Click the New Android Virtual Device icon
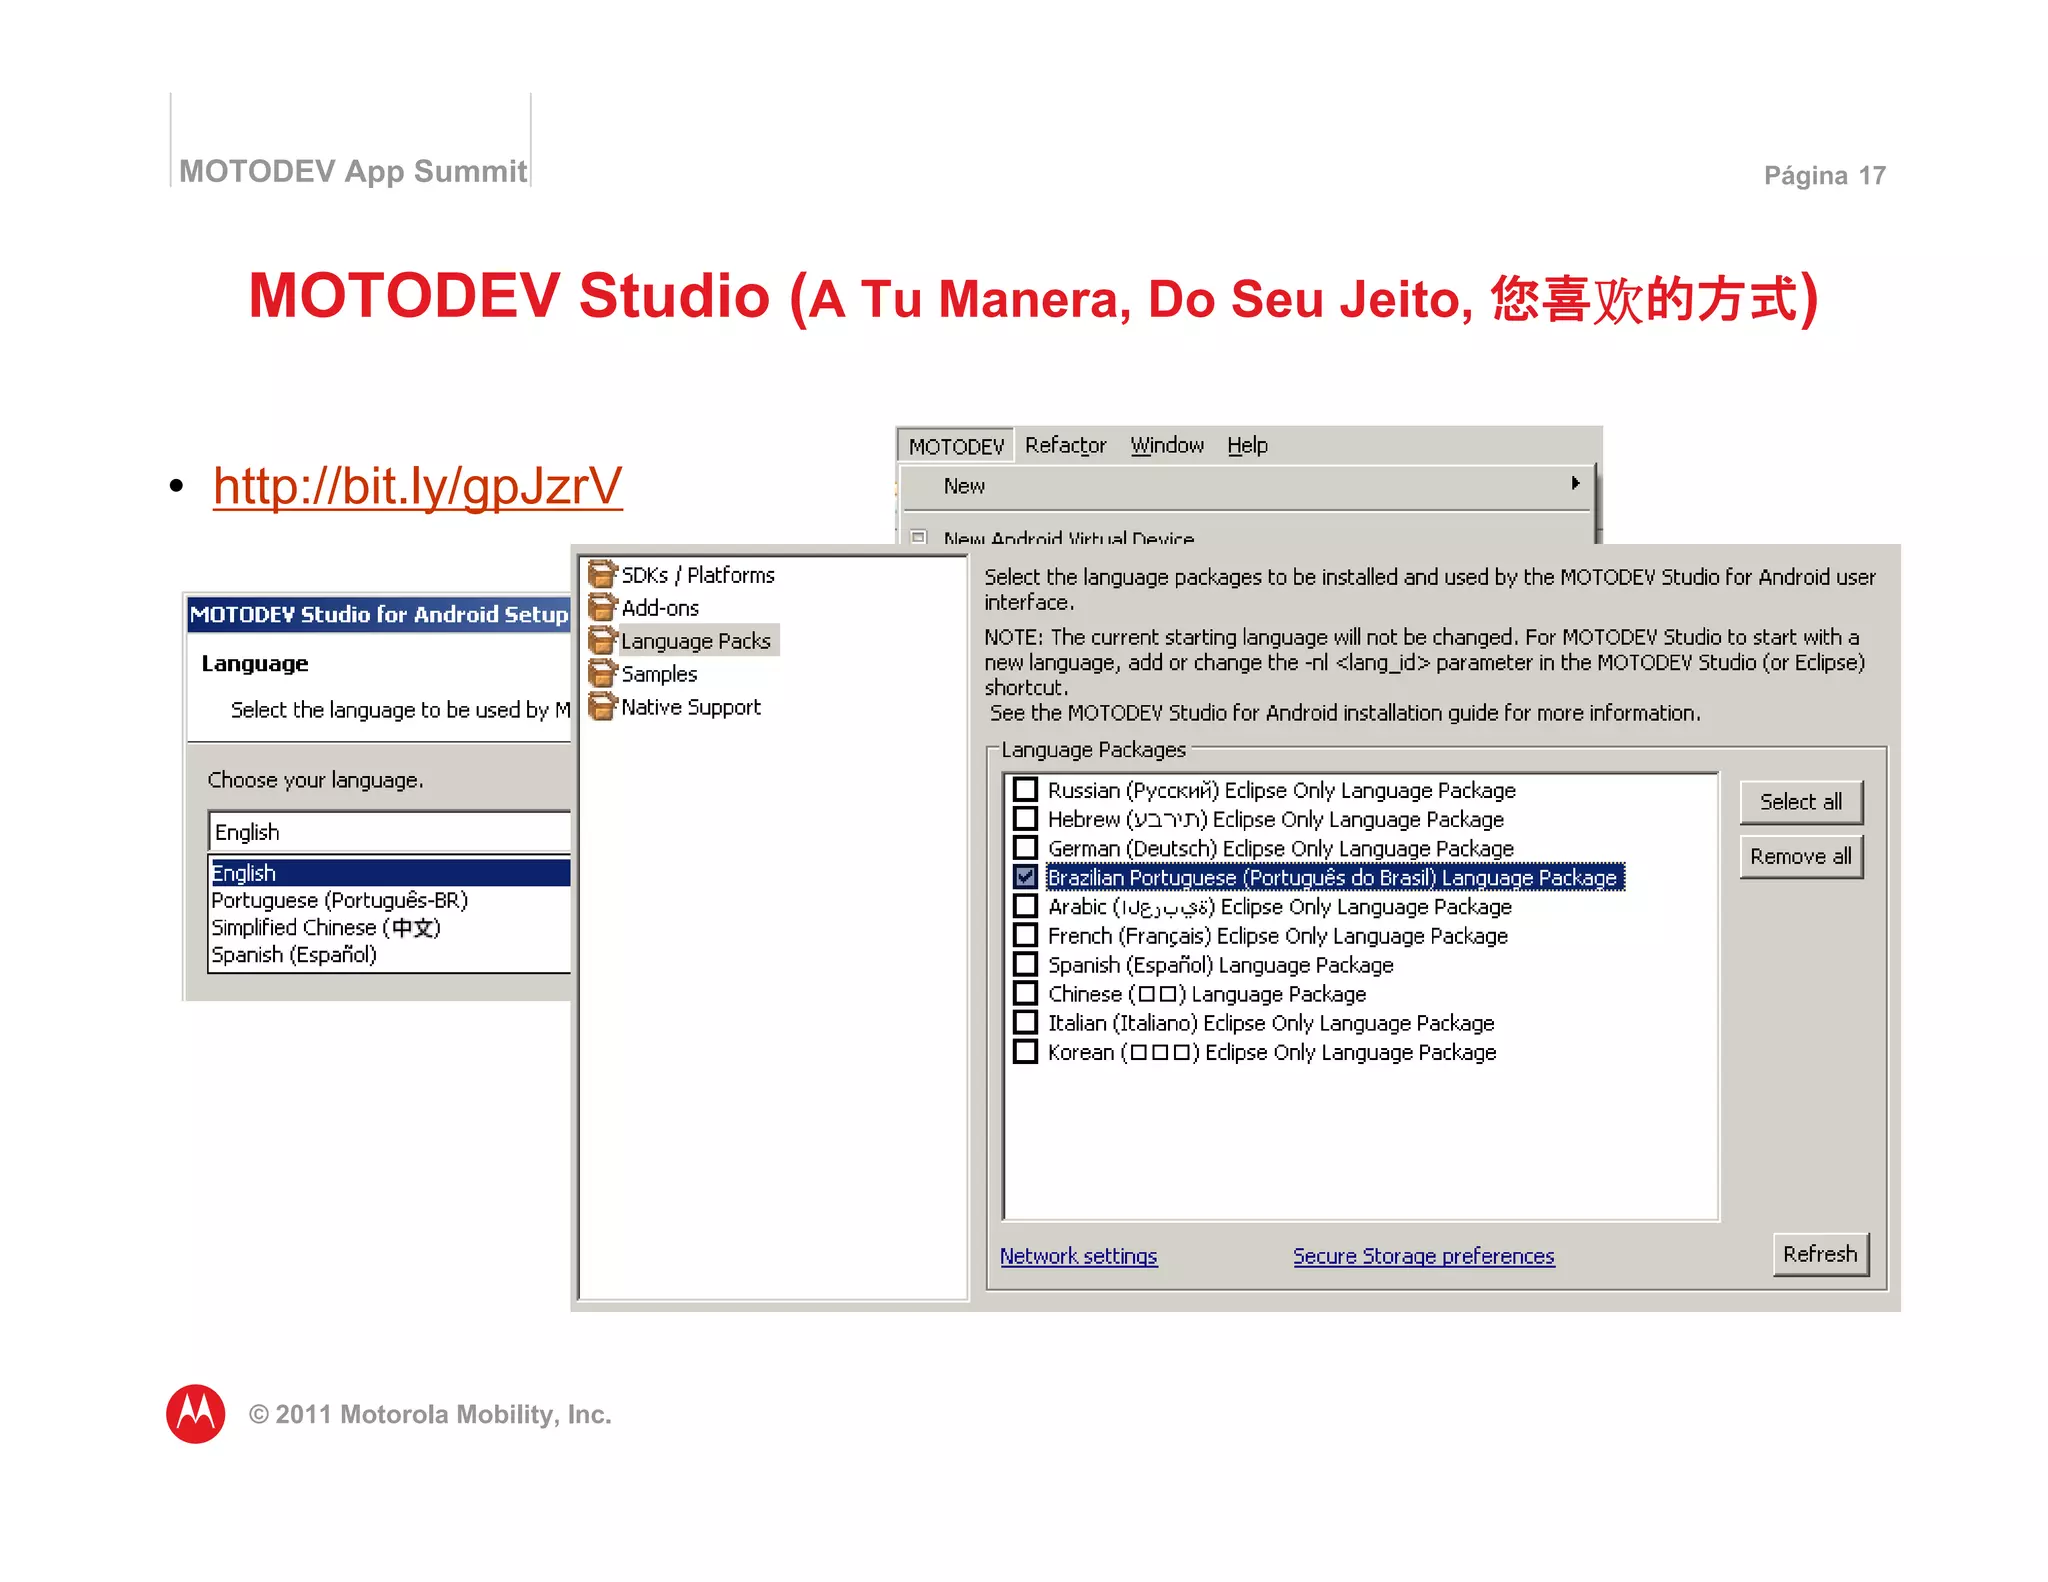This screenshot has height=1582, width=2048. [918, 537]
